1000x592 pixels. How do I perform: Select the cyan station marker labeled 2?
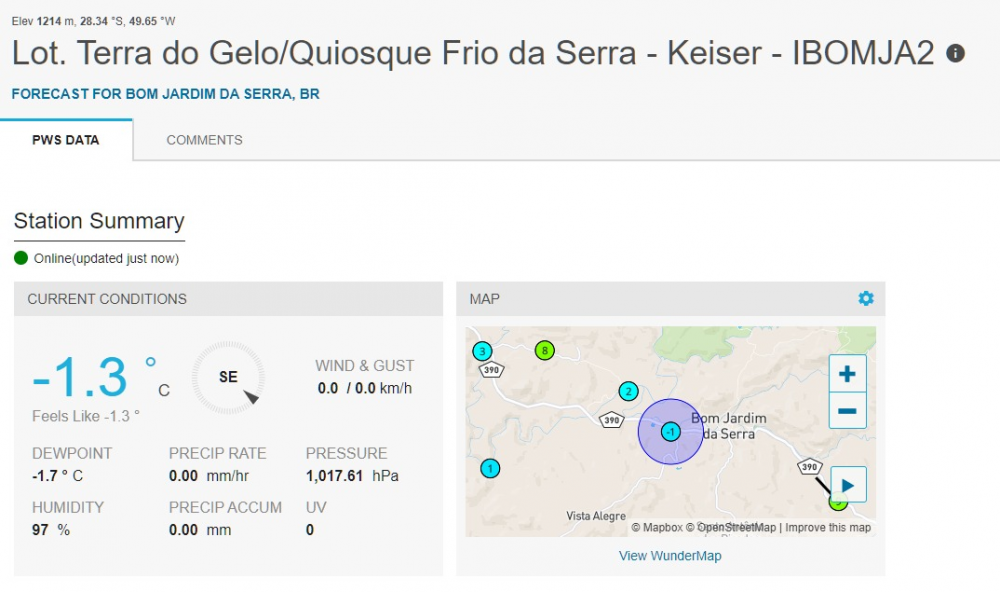[628, 391]
